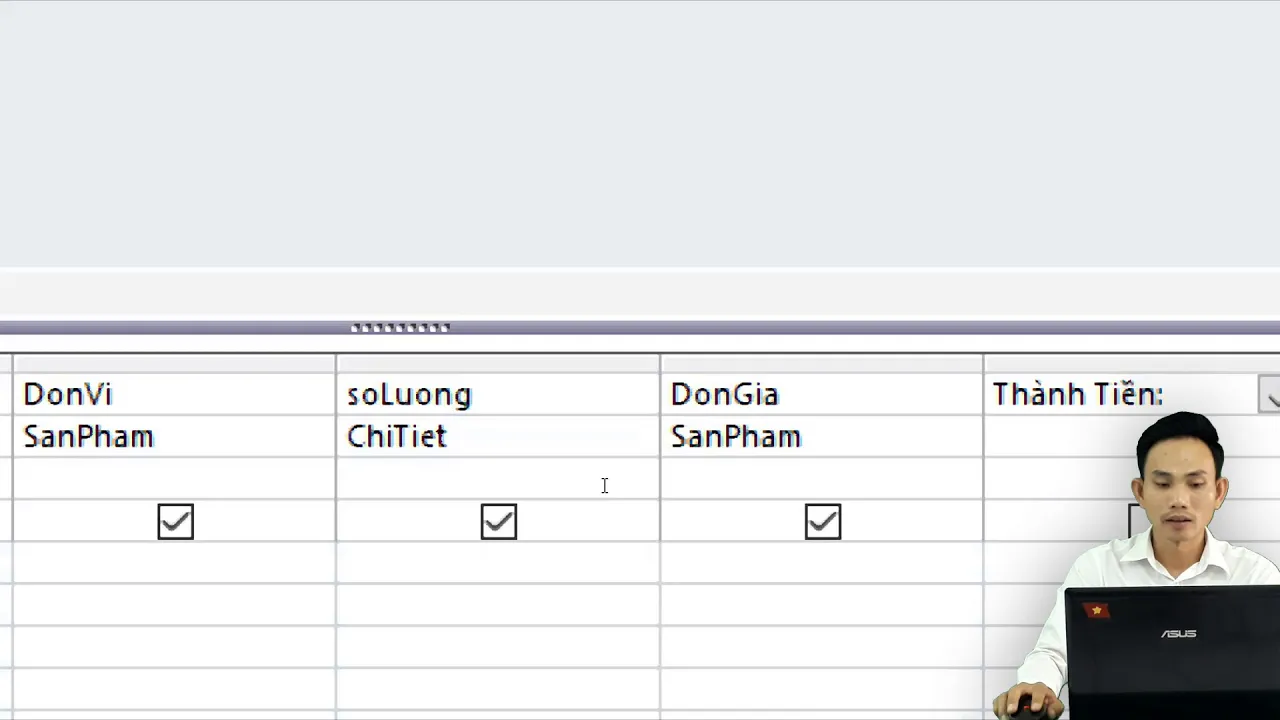Click the criteria cell below DonGia checkbox
The height and width of the screenshot is (720, 1280).
822,563
